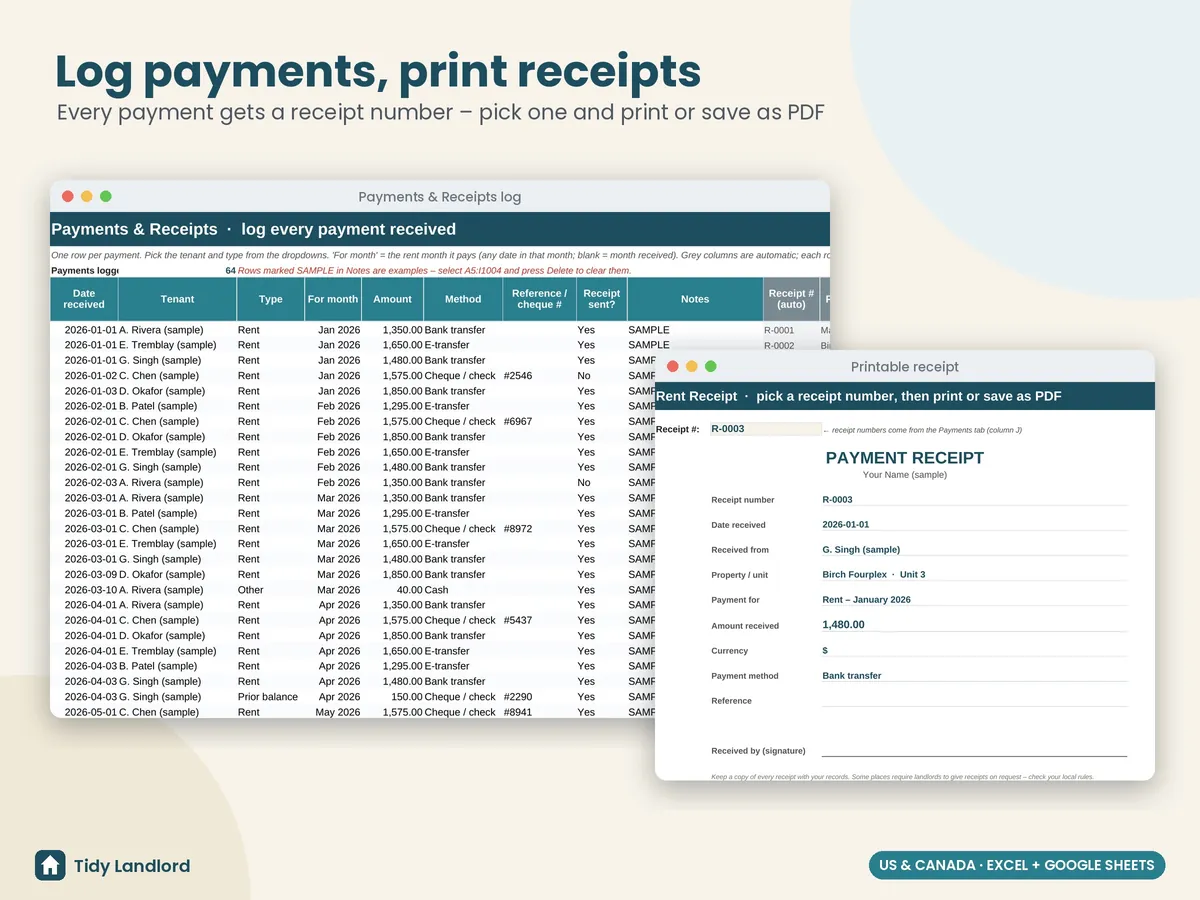This screenshot has width=1200, height=900.
Task: Click the Receipt sent? column header
Action: coord(601,299)
